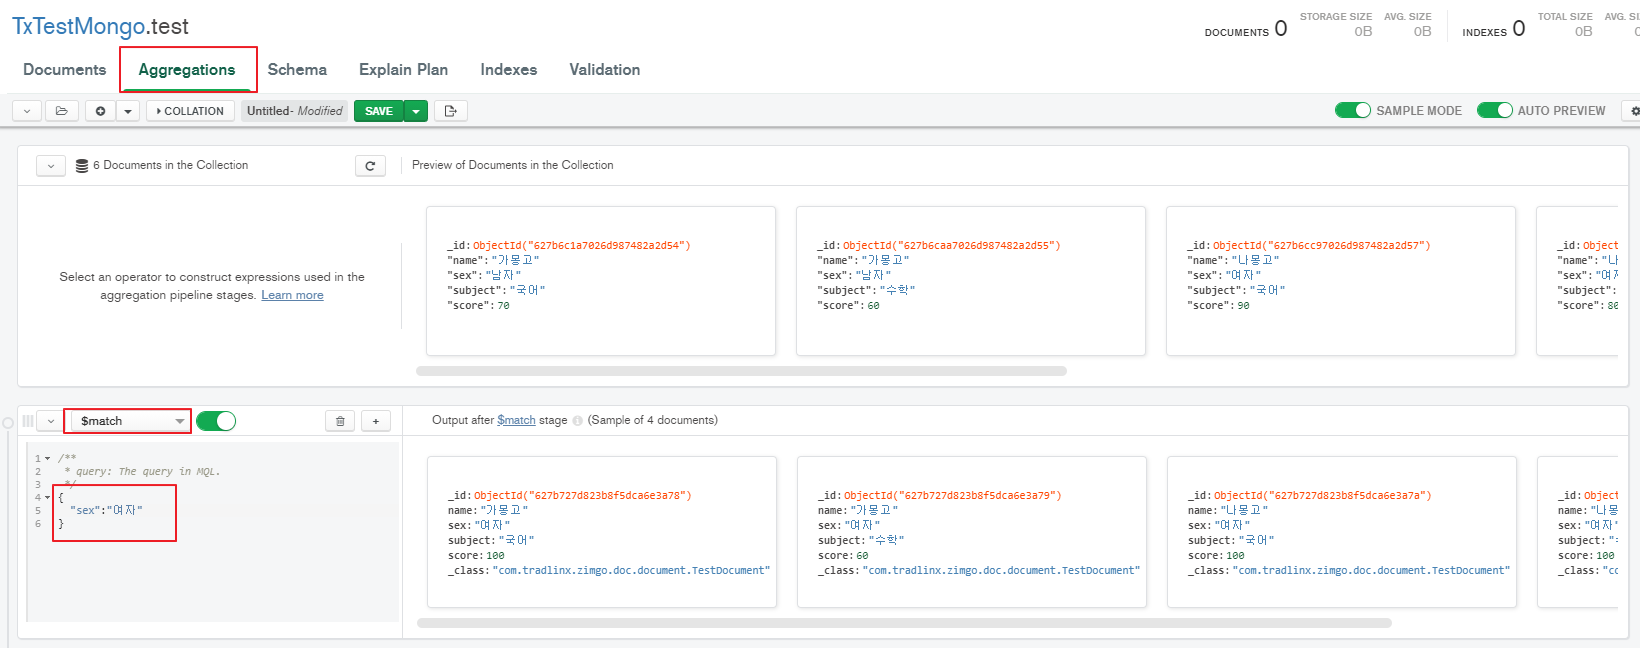Add a stage after $match with plus
Image resolution: width=1640 pixels, height=648 pixels.
click(x=376, y=421)
